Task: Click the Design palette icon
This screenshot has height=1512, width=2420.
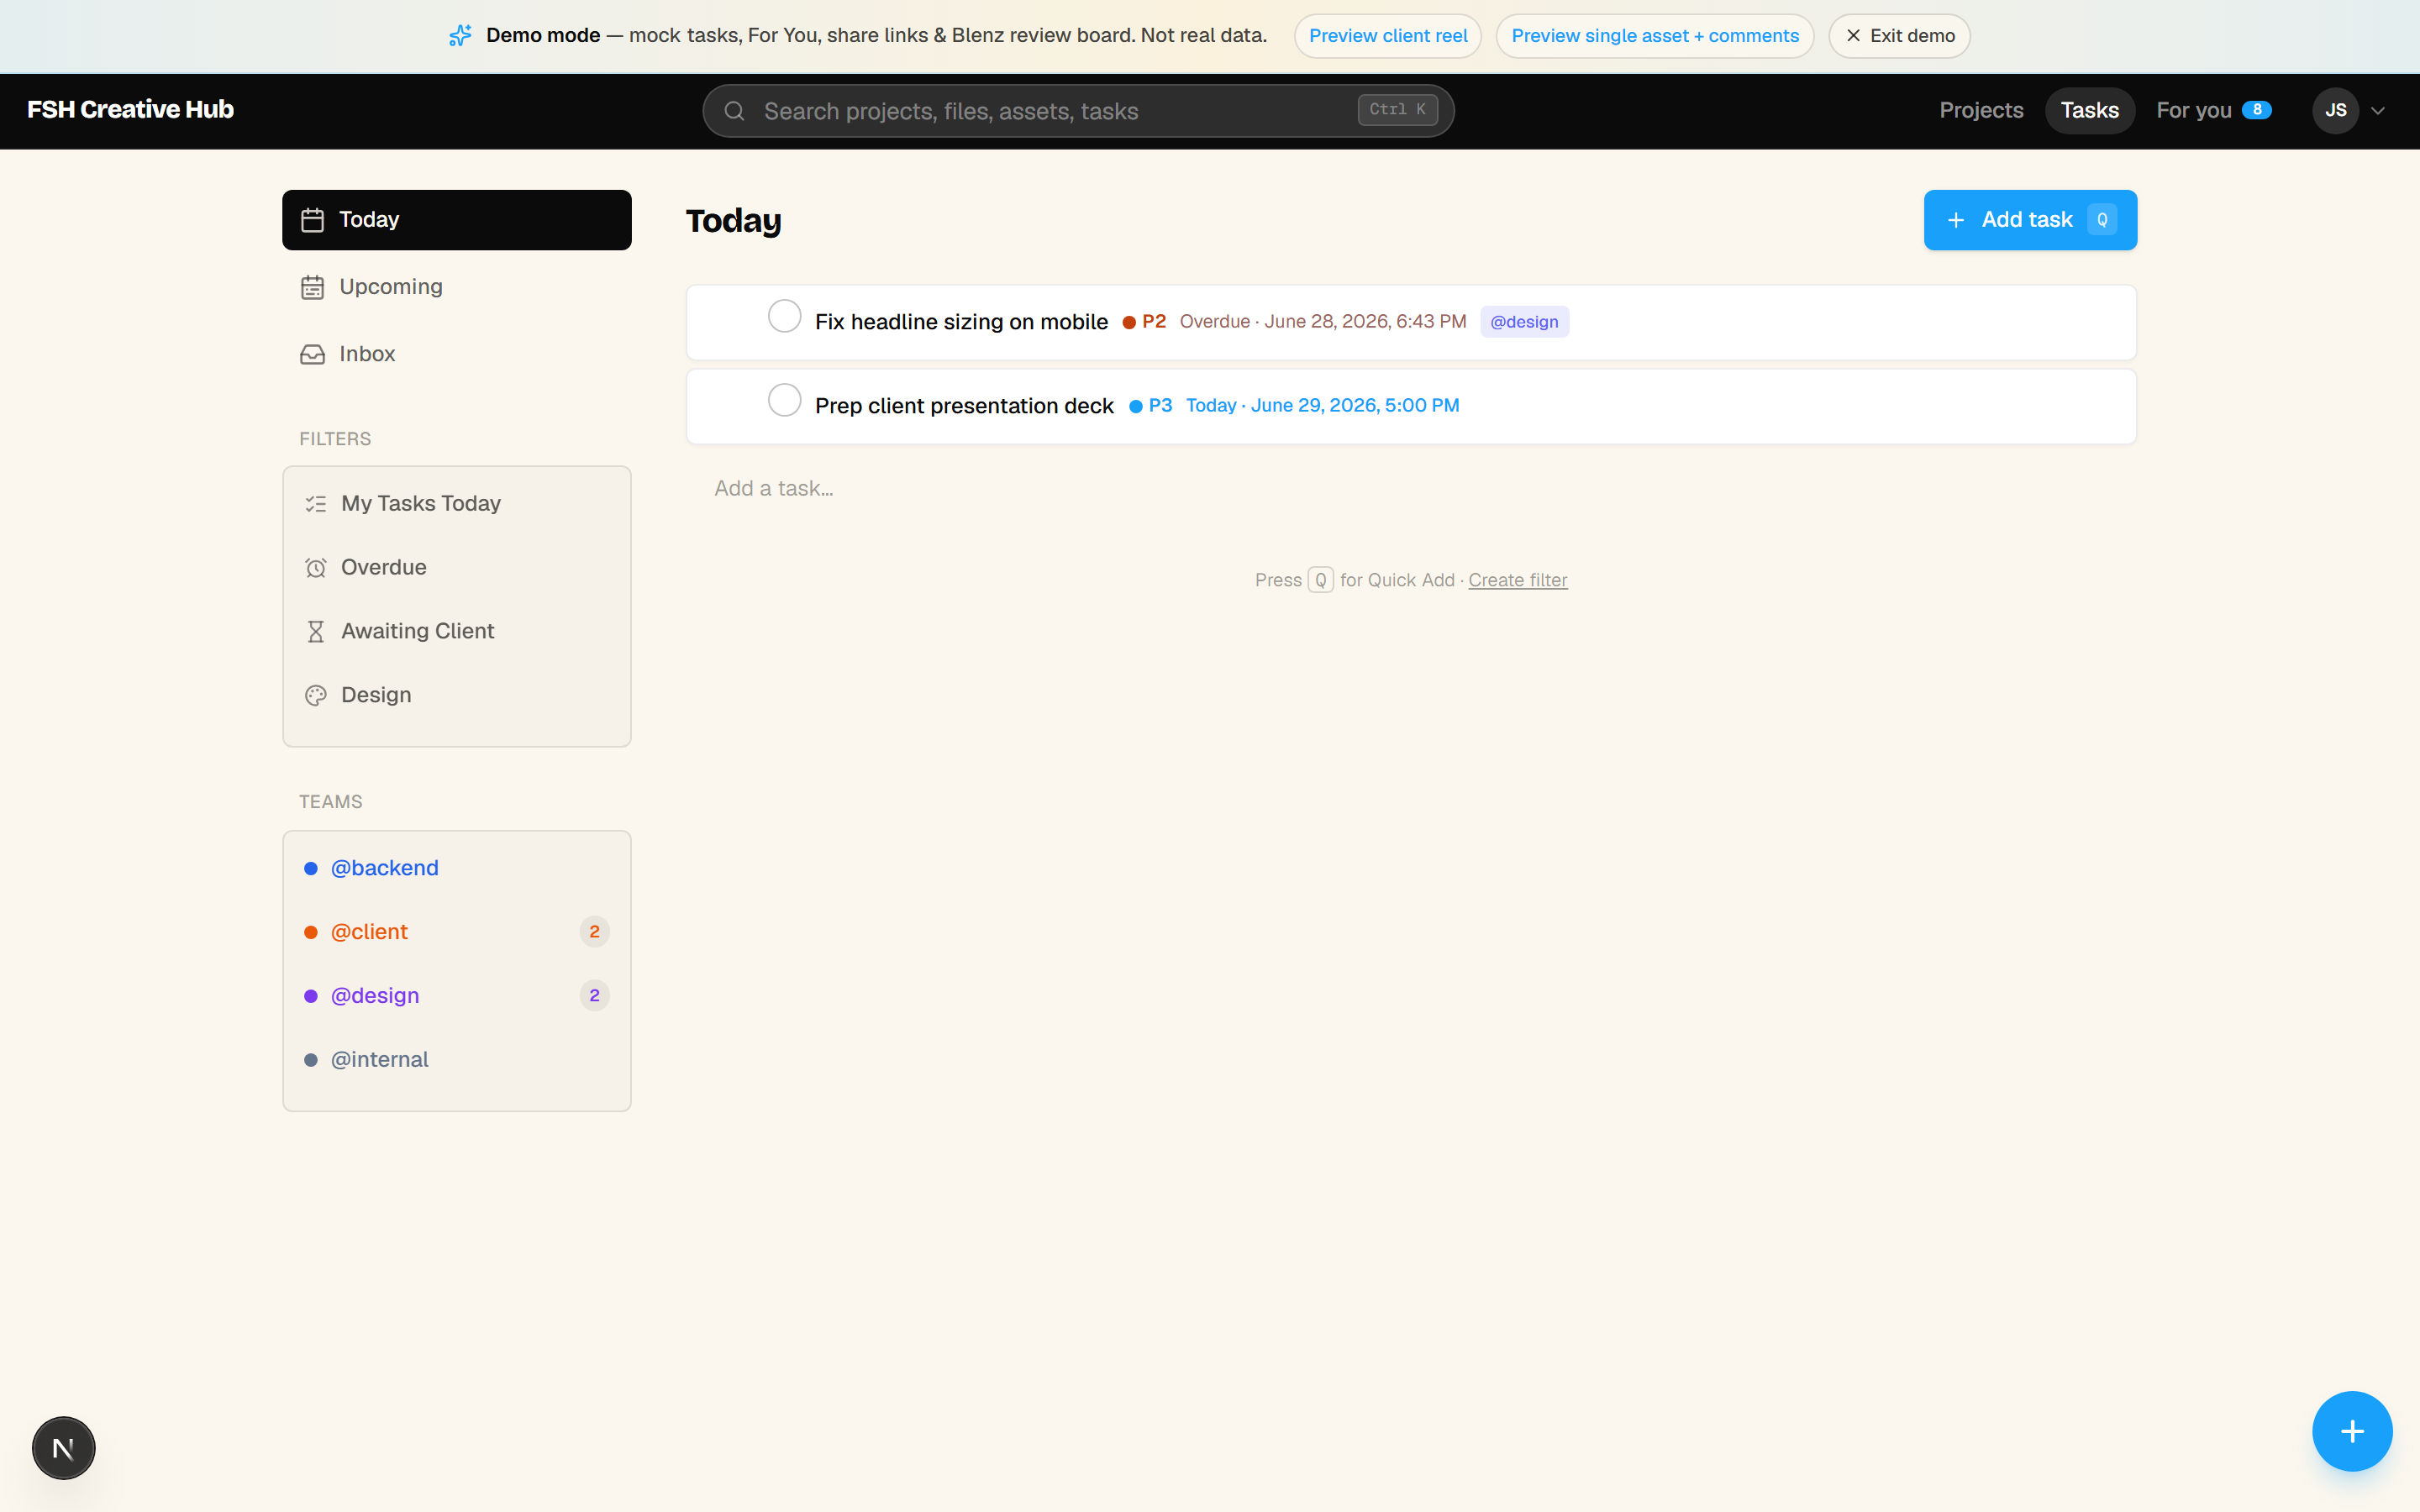Action: pos(316,695)
